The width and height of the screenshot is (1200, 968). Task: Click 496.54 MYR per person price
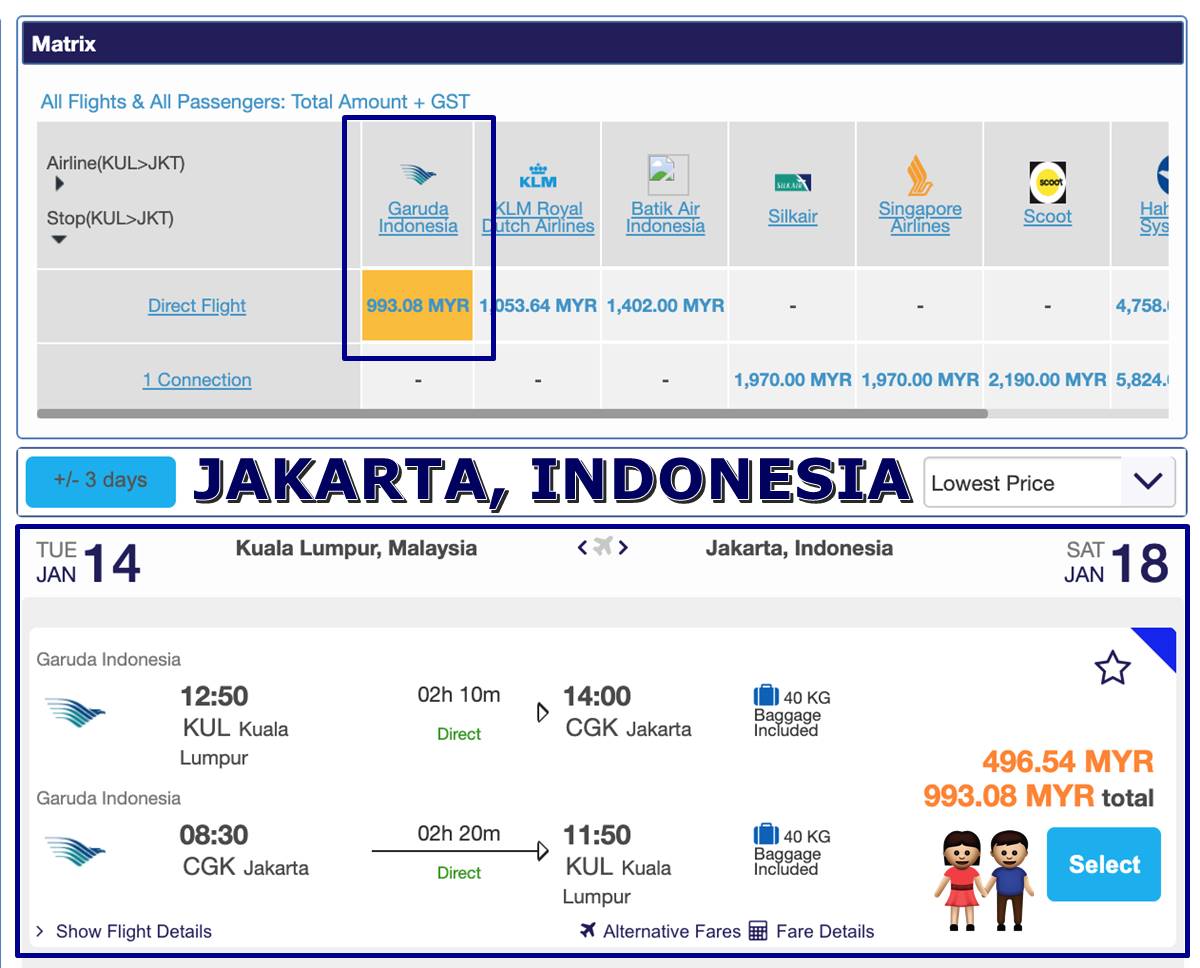1068,761
